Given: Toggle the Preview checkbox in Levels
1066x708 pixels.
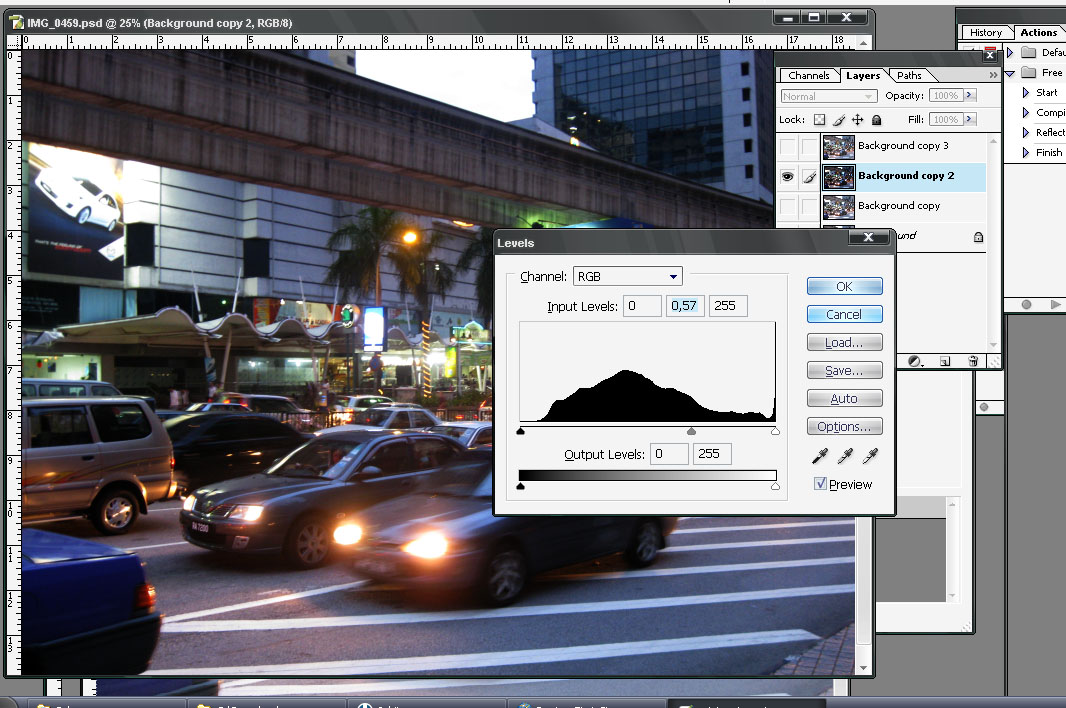Looking at the screenshot, I should click(821, 484).
